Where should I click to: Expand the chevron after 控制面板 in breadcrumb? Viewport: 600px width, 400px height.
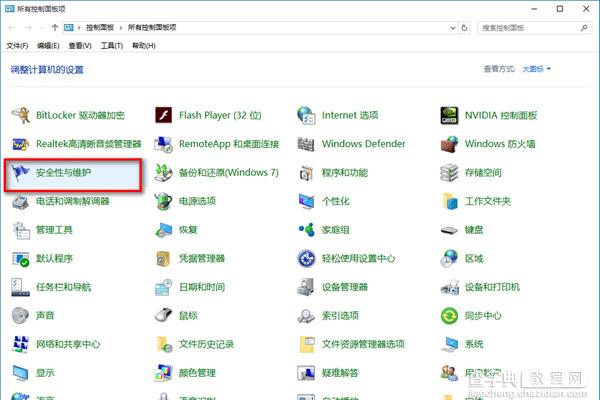coord(121,28)
